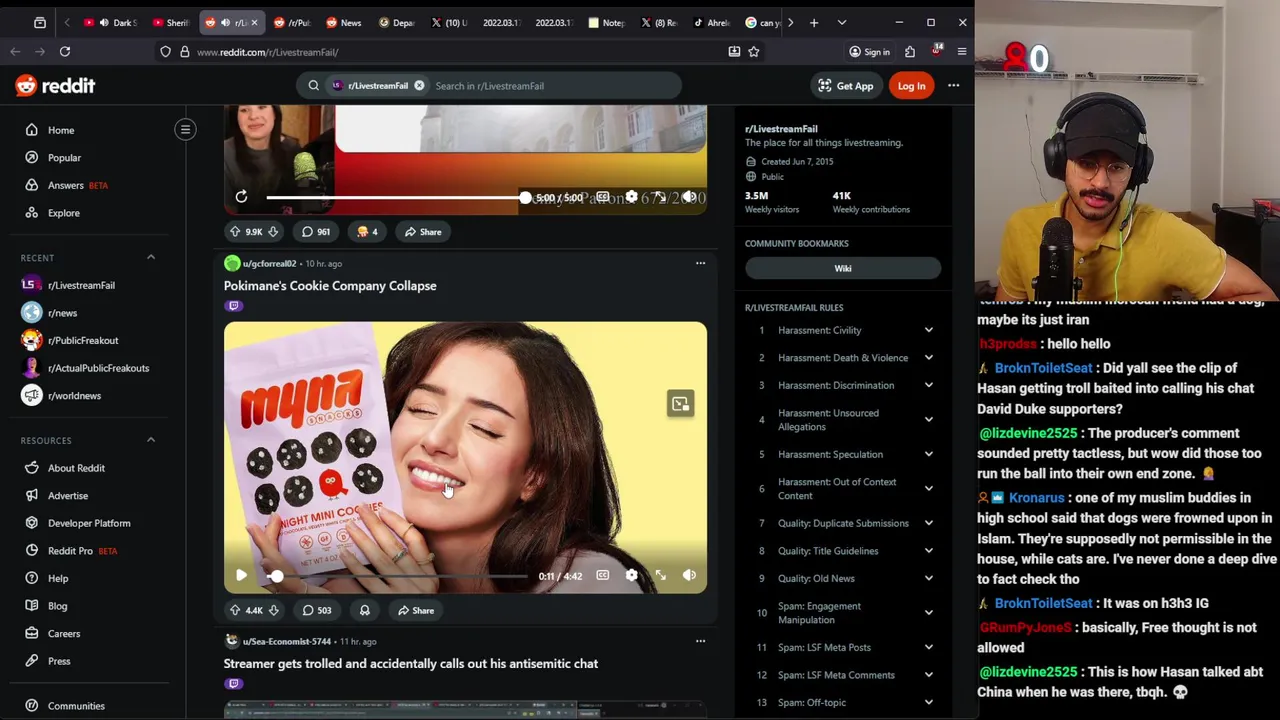1280x720 pixels.
Task: Play the Pokimane cookie video
Action: [241, 576]
